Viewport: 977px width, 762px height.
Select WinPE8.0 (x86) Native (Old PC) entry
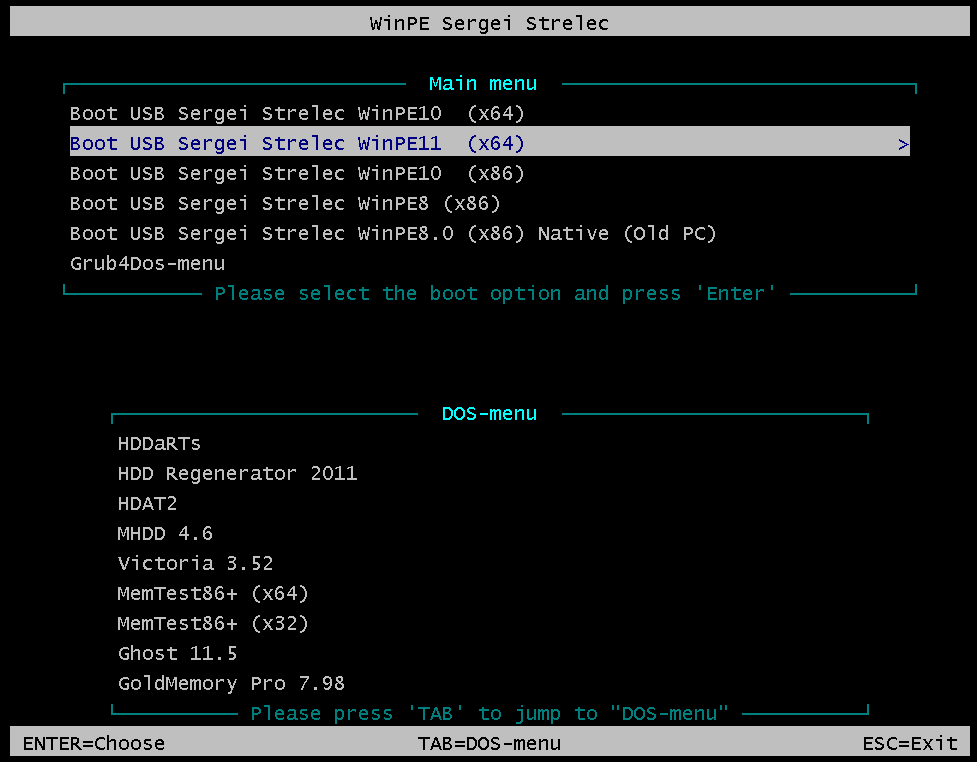click(x=393, y=233)
